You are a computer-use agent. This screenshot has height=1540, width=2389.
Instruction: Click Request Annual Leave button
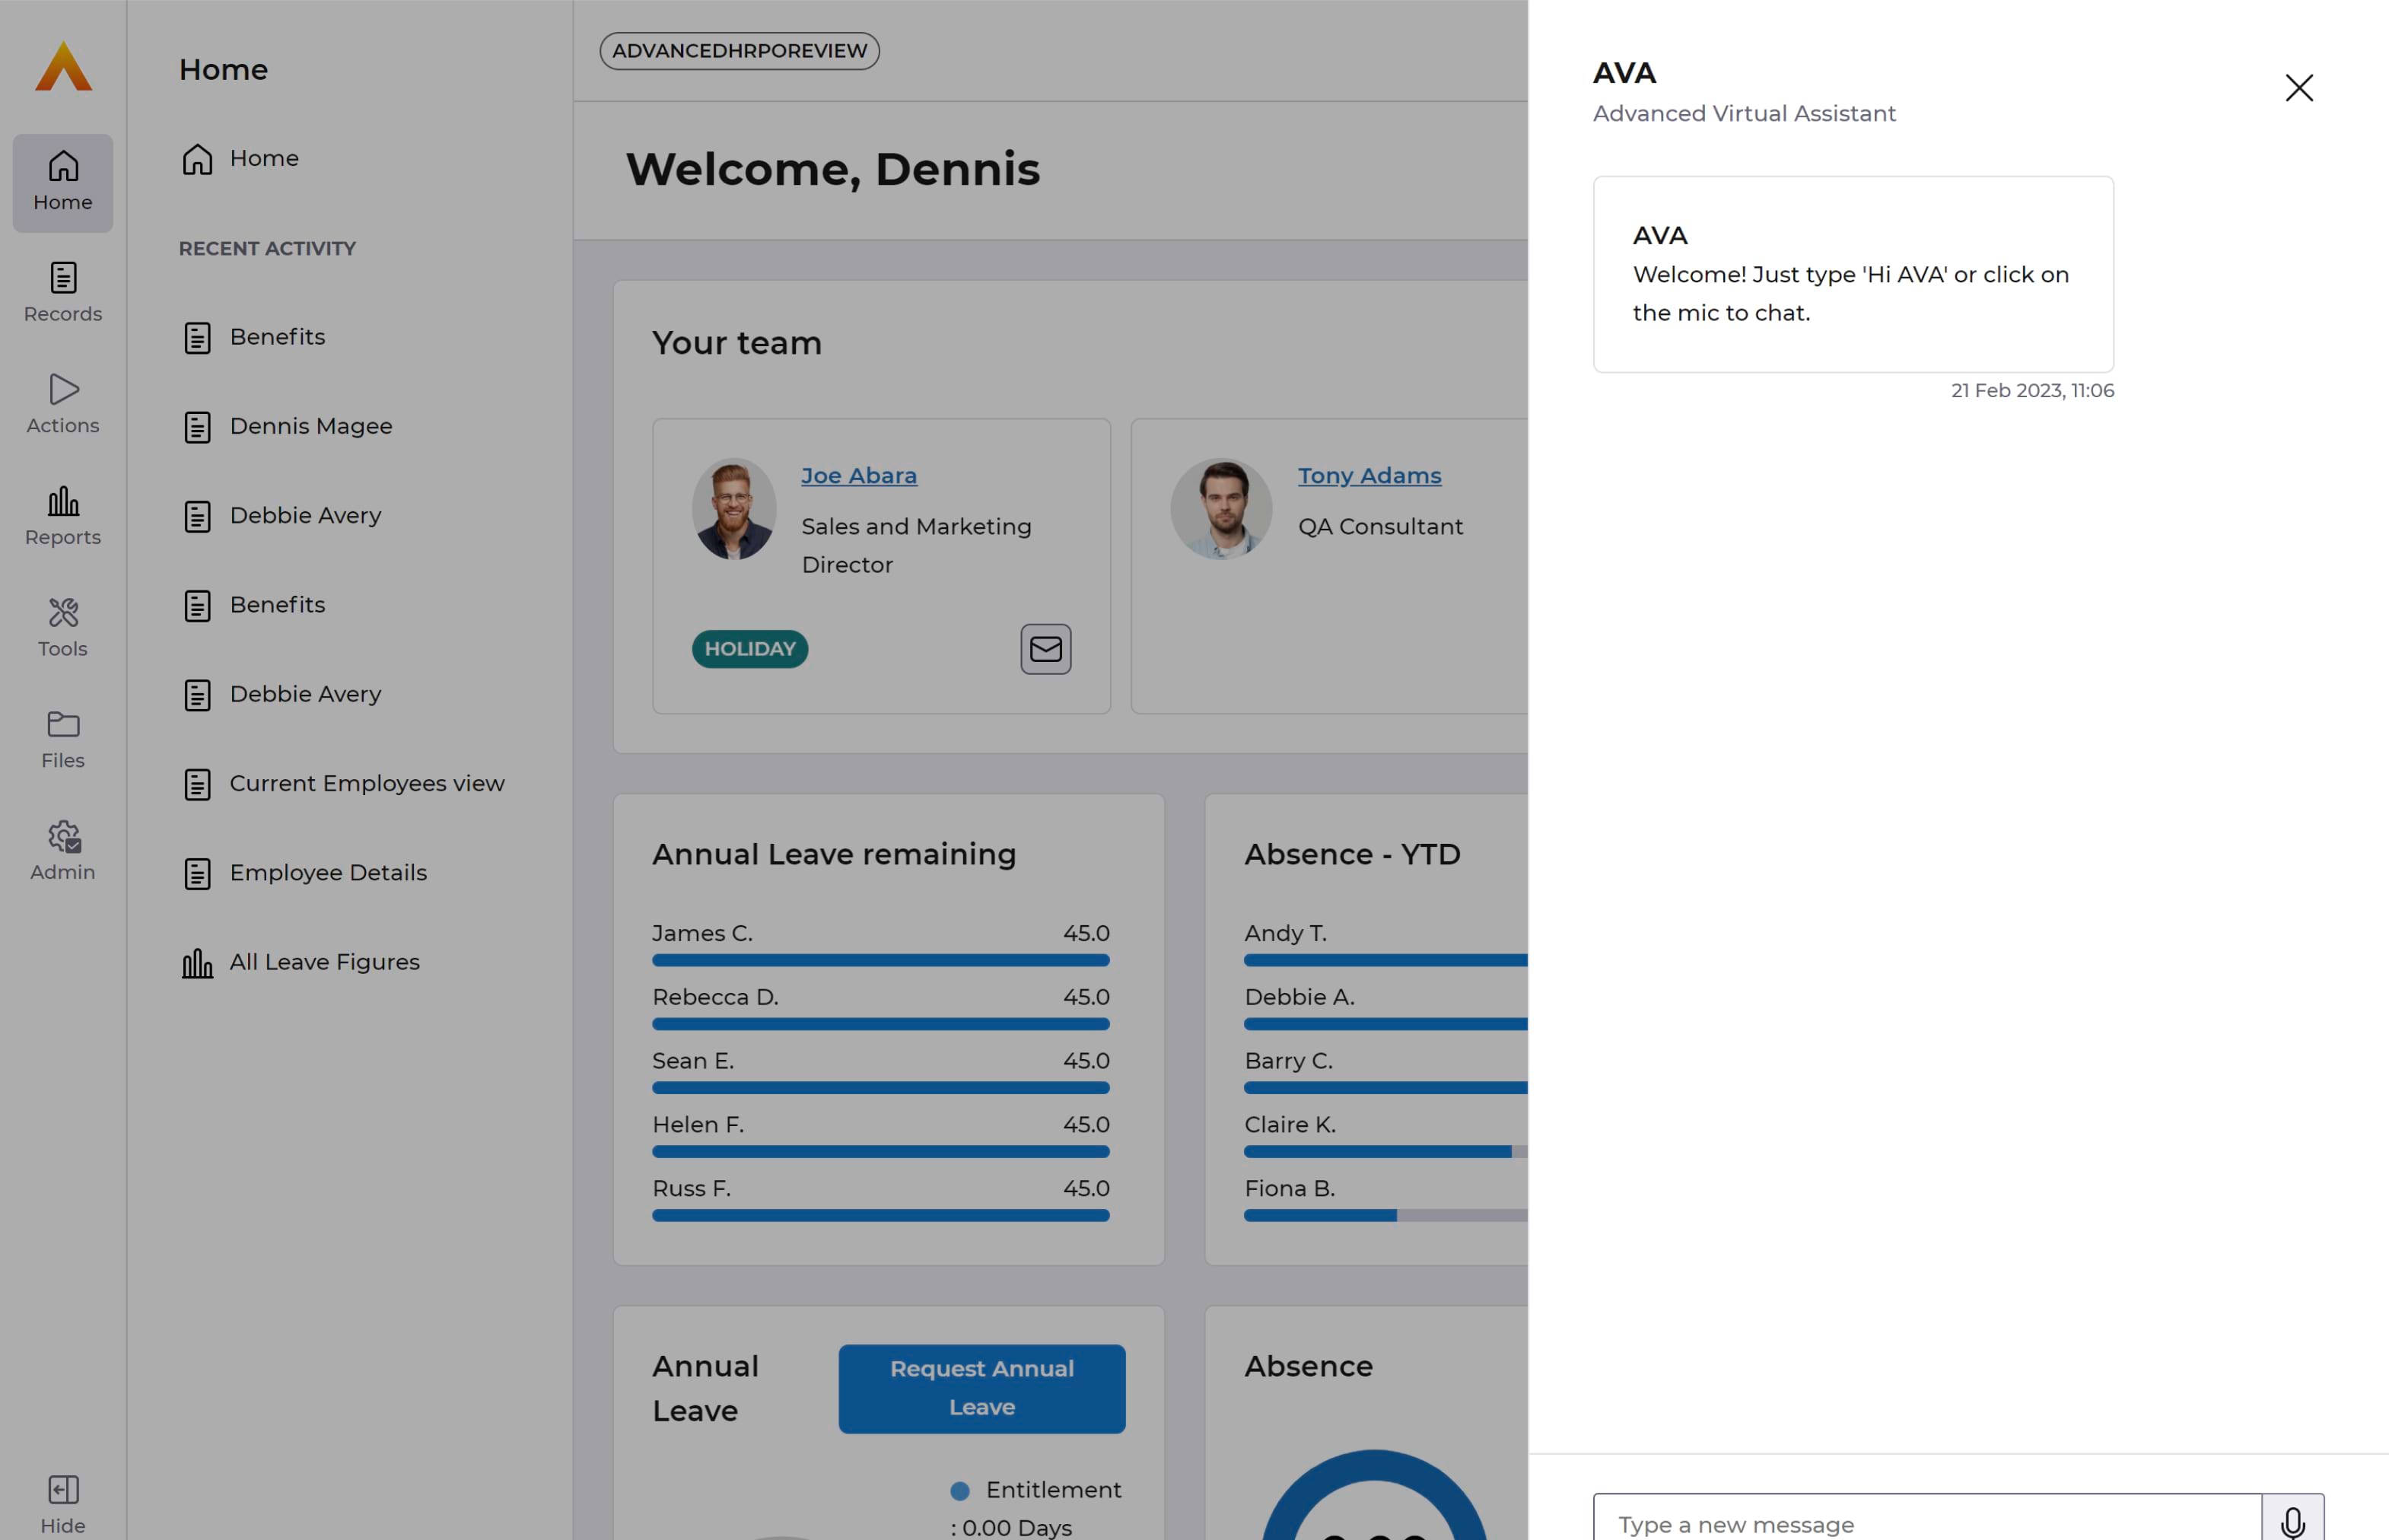[981, 1388]
